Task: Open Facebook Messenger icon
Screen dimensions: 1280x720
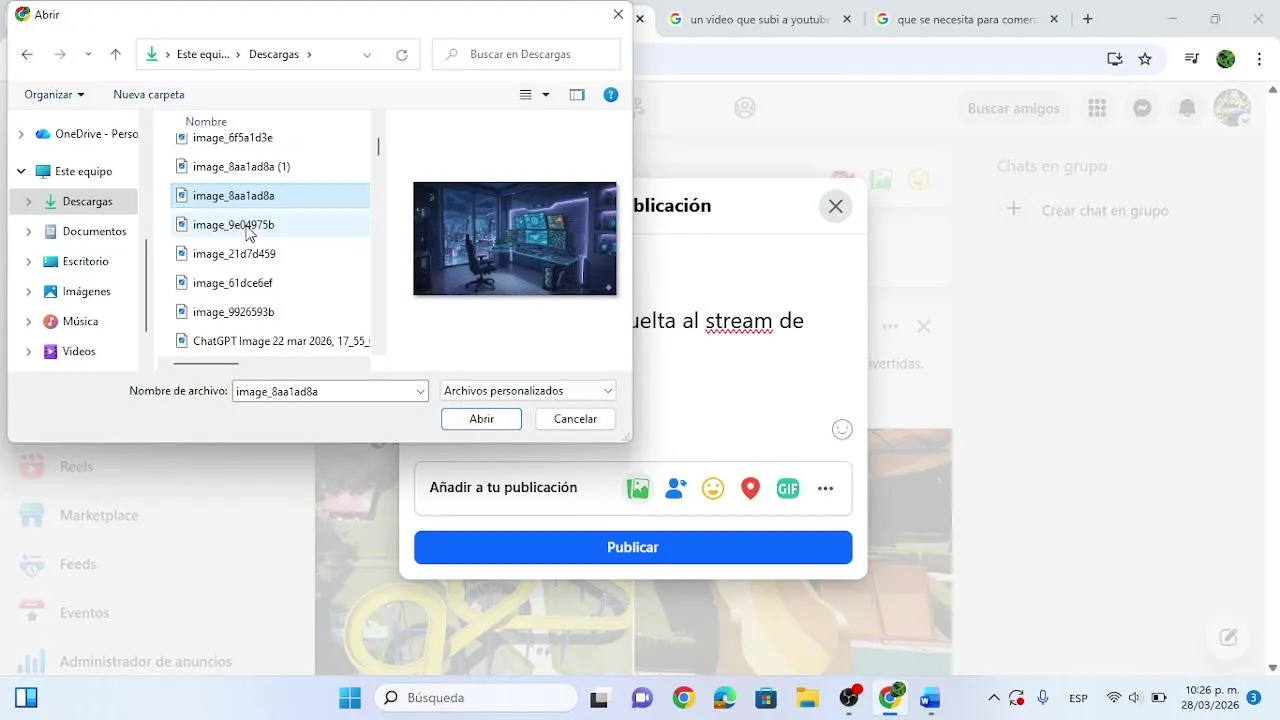Action: click(1142, 108)
